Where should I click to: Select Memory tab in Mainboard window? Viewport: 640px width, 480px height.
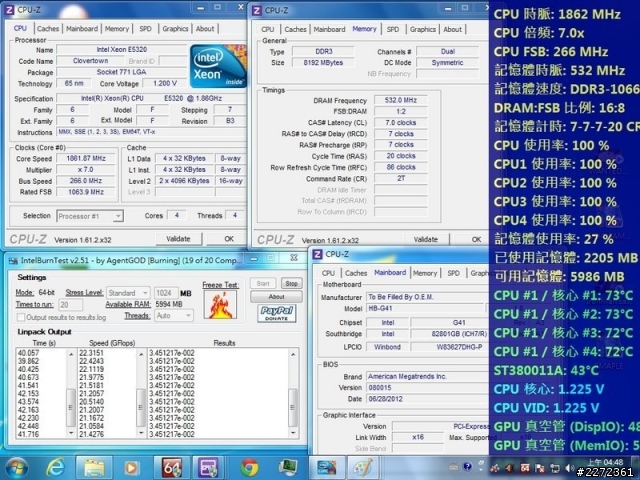click(x=425, y=273)
